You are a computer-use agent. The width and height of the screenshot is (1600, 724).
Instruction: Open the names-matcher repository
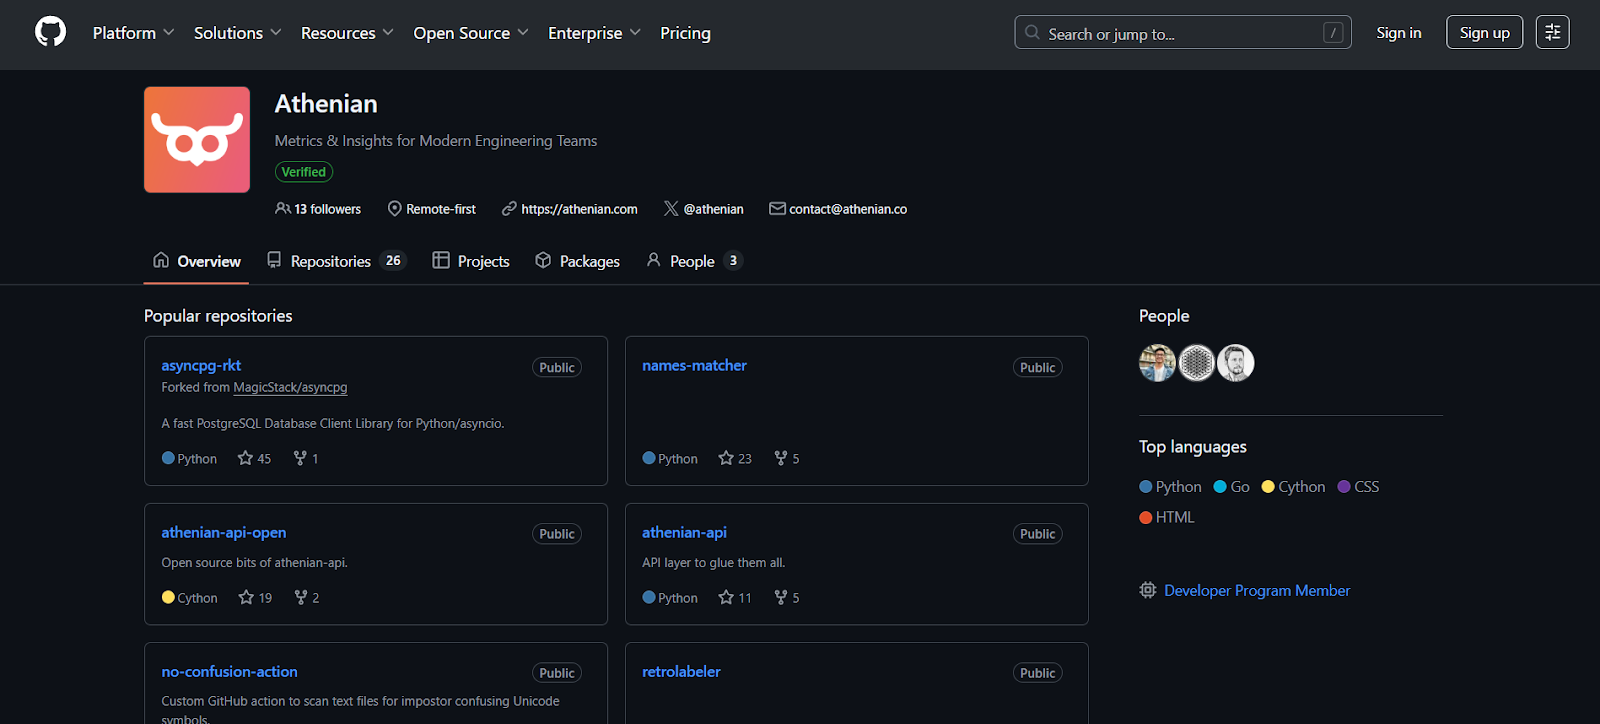[x=694, y=365]
